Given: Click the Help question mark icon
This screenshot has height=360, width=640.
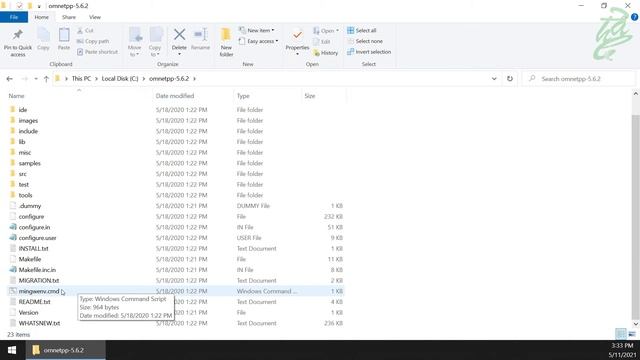Looking at the screenshot, I should click(x=634, y=17).
